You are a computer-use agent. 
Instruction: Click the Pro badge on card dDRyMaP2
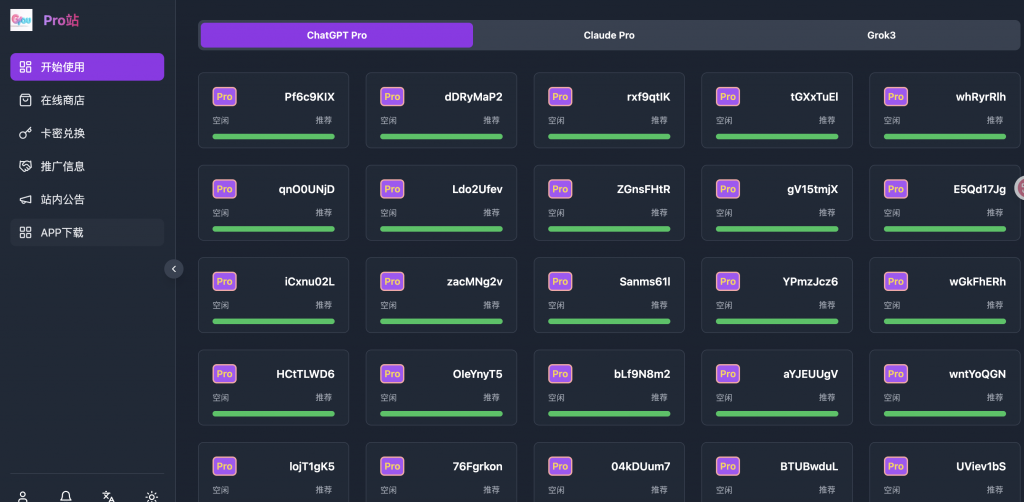392,97
